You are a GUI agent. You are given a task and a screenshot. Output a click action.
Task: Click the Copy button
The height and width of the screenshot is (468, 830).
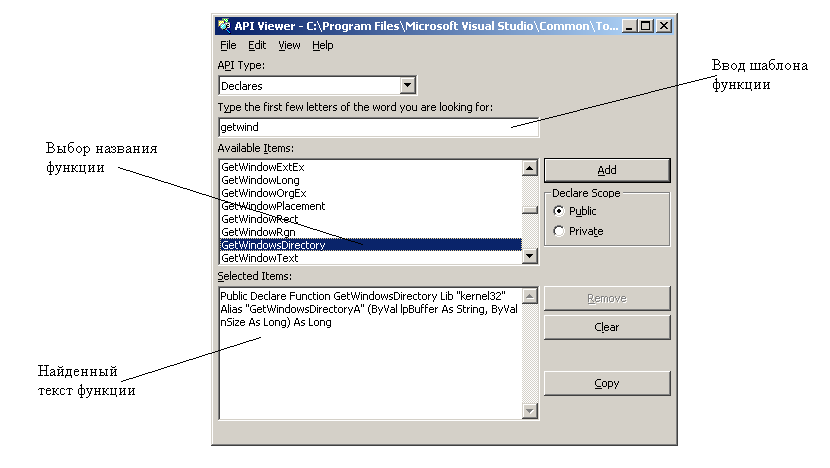tap(607, 383)
